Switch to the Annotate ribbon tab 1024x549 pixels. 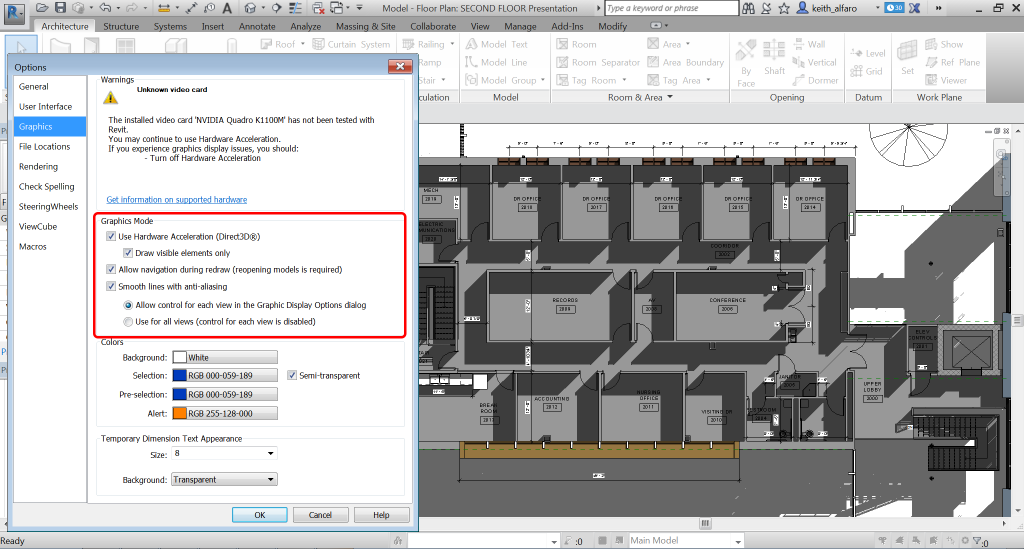click(259, 27)
